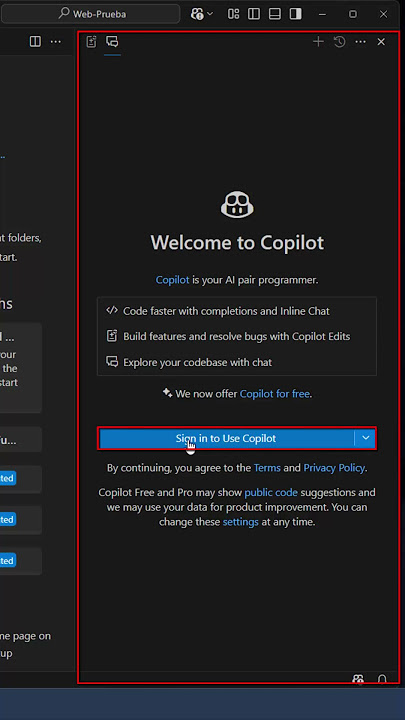This screenshot has height=720, width=405.
Task: Toggle the bottom panel visibility
Action: 275,14
